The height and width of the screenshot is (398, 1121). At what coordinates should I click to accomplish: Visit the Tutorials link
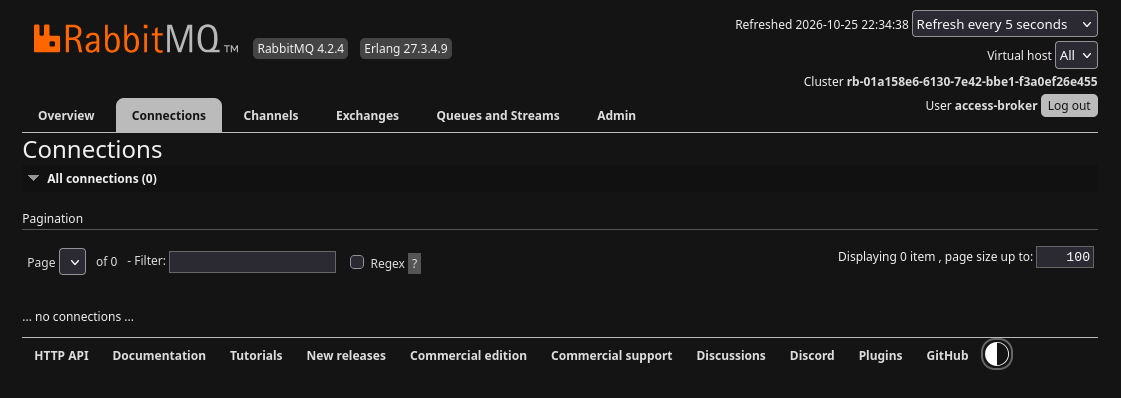(x=256, y=355)
